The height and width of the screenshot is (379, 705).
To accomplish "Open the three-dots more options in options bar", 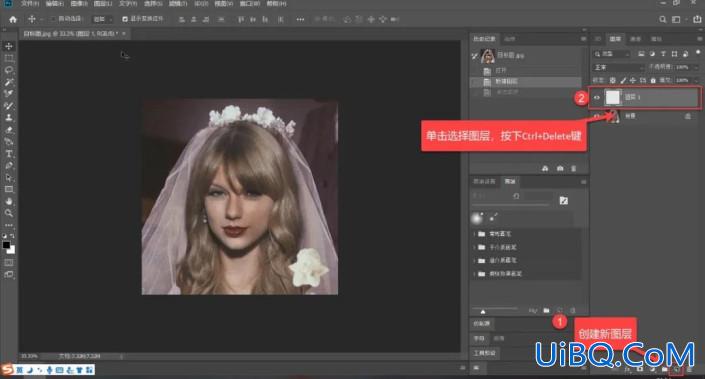I will [300, 19].
